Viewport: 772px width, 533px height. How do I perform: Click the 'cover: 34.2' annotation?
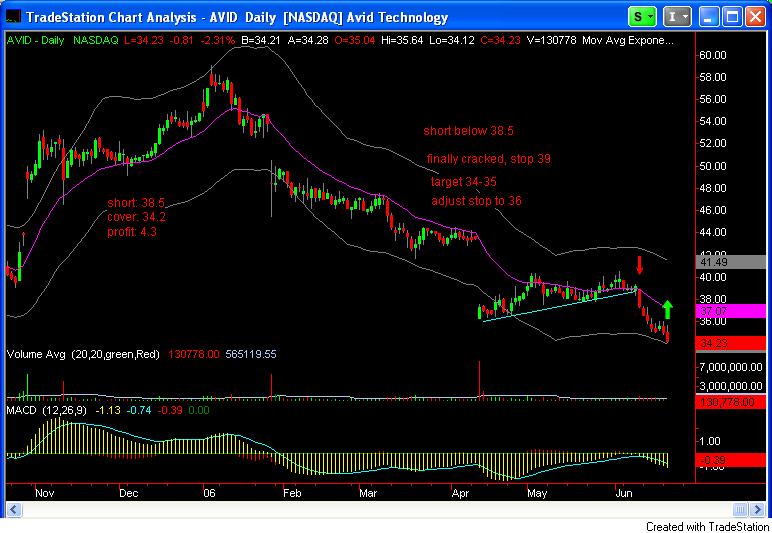tap(136, 217)
